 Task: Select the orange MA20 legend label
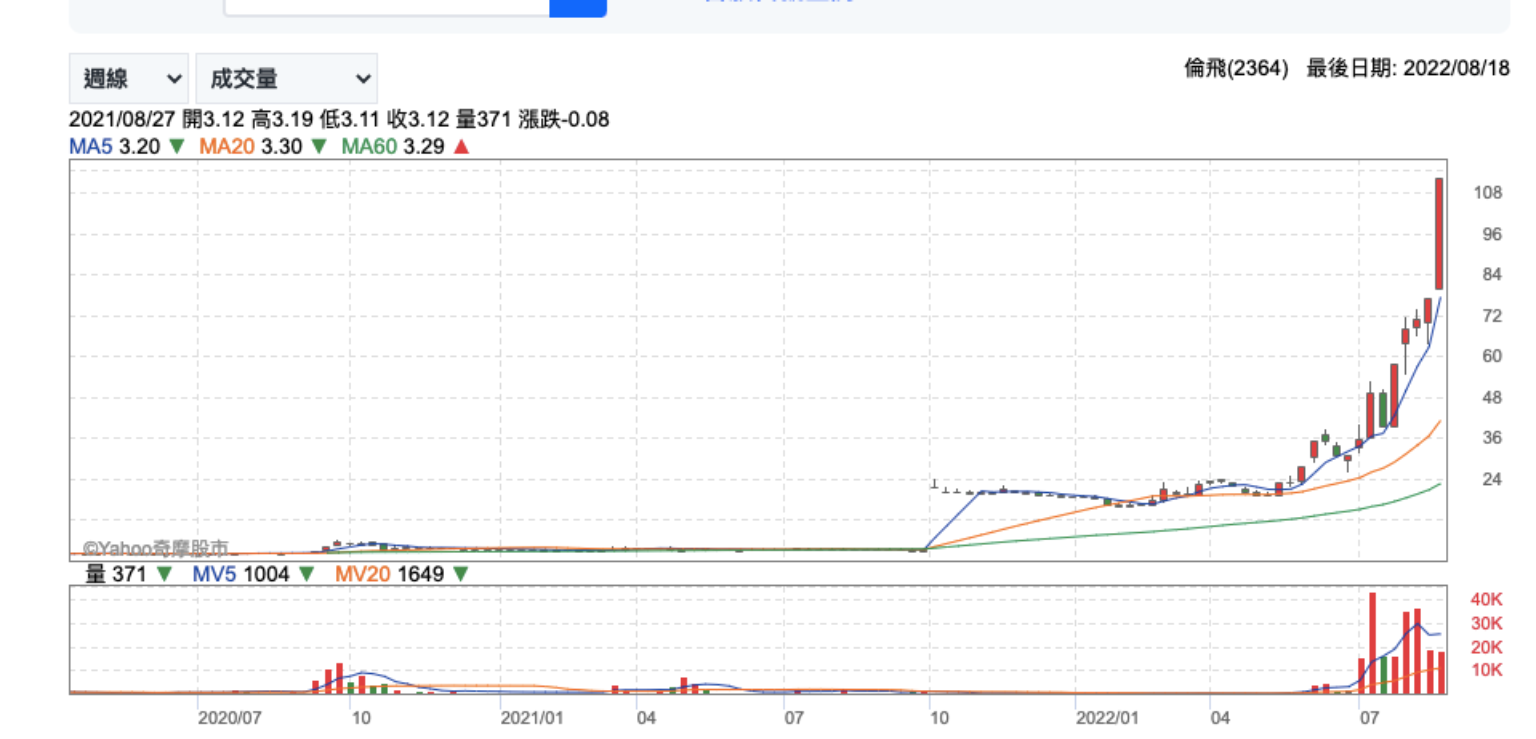pyautogui.click(x=226, y=147)
